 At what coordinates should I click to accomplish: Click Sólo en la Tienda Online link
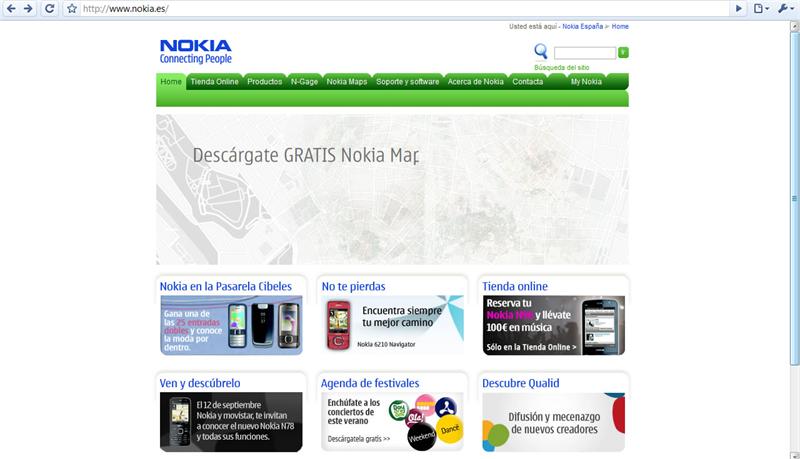[531, 347]
